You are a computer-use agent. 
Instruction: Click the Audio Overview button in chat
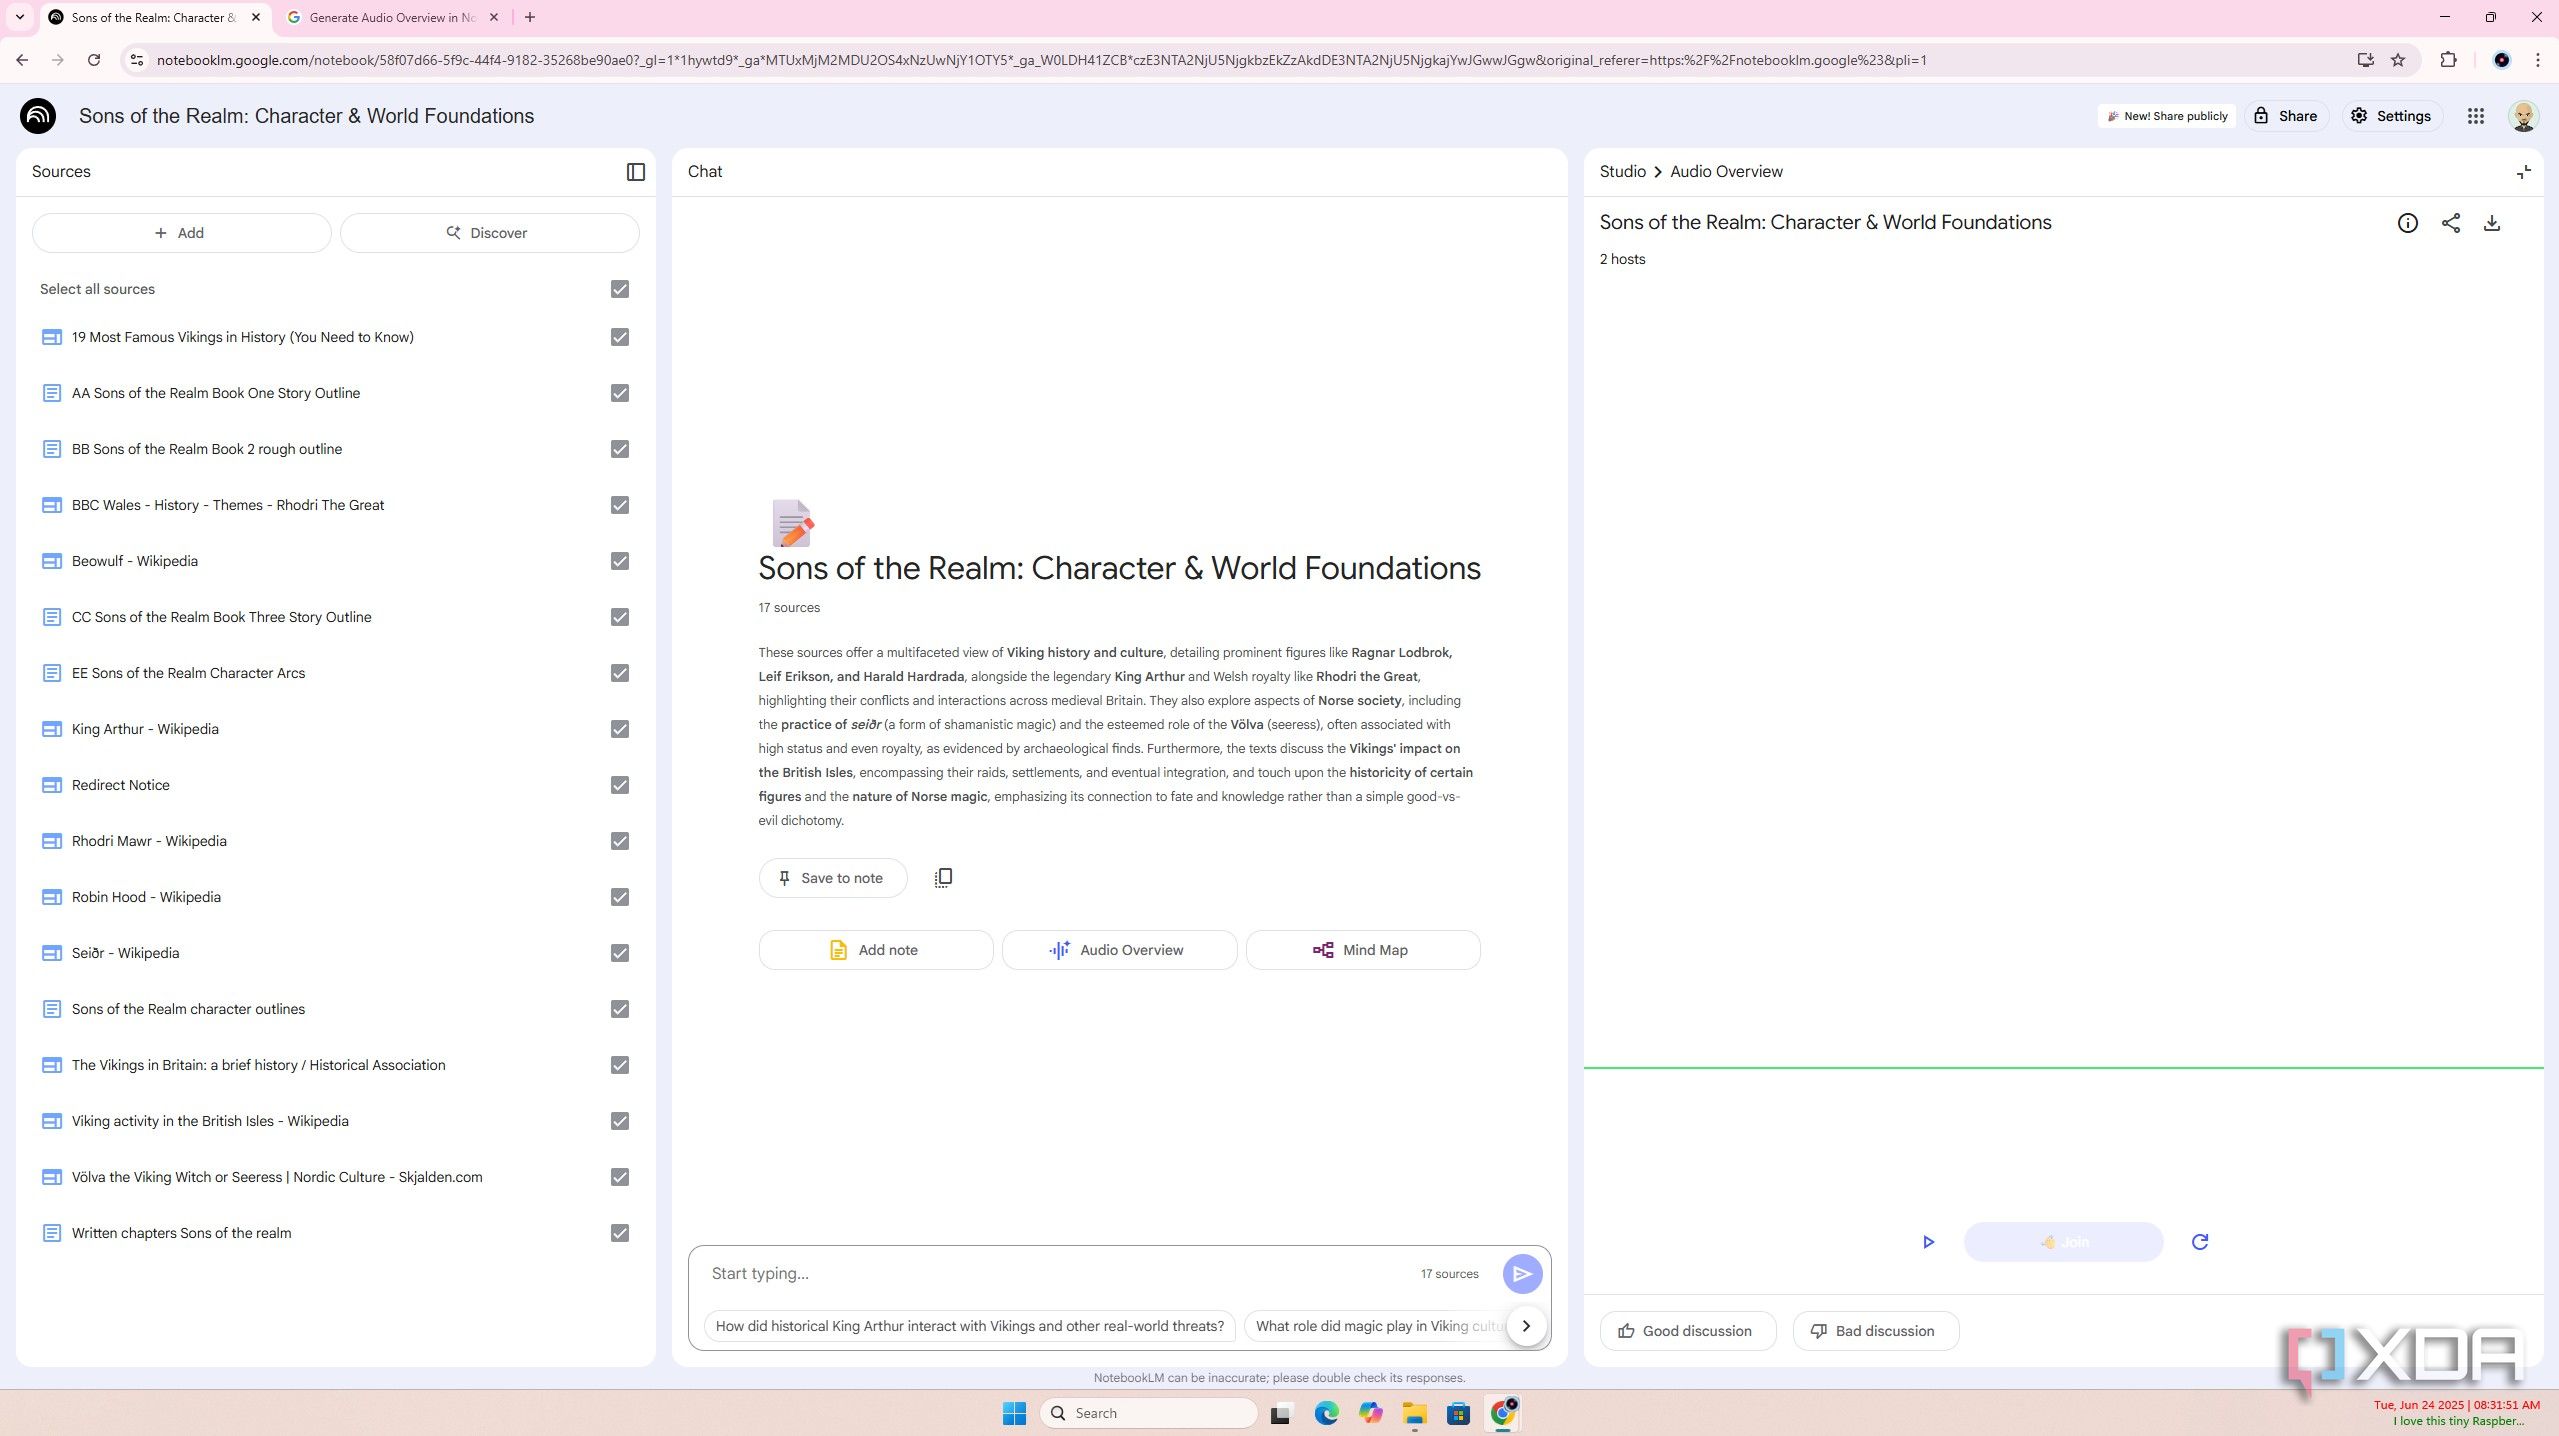1119,950
